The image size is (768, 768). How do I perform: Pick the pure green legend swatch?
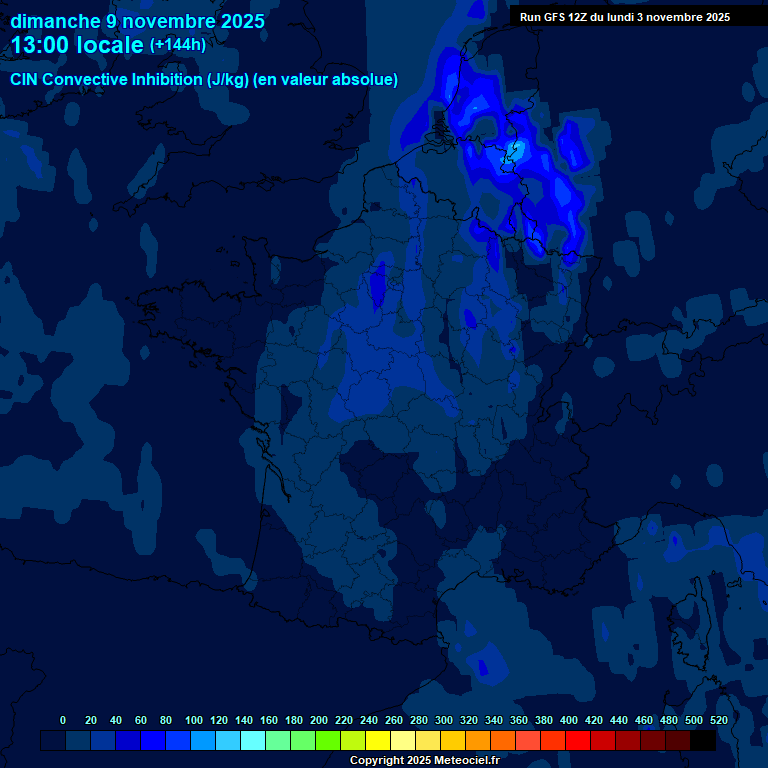[x=327, y=740]
